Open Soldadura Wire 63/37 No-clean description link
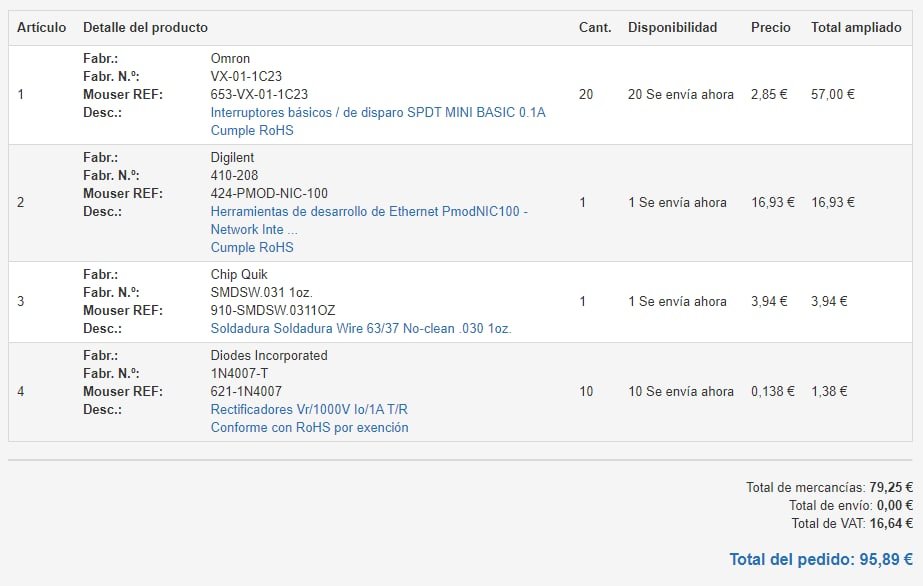This screenshot has height=586, width=923. coord(360,329)
